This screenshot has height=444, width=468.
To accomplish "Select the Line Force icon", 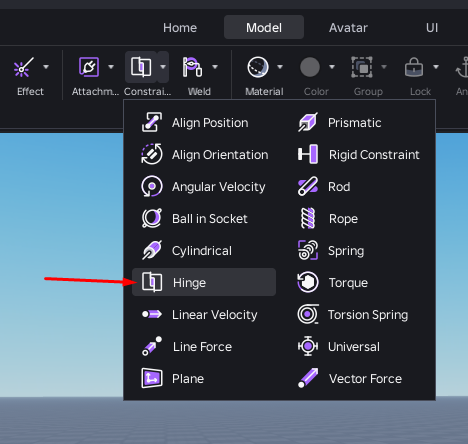I will [152, 346].
